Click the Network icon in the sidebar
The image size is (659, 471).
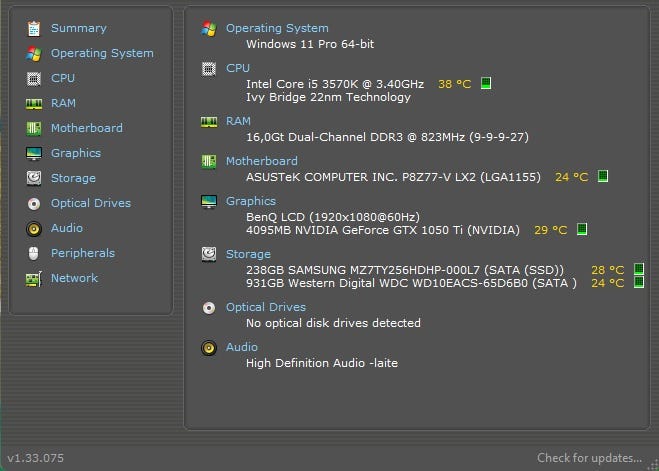(34, 278)
